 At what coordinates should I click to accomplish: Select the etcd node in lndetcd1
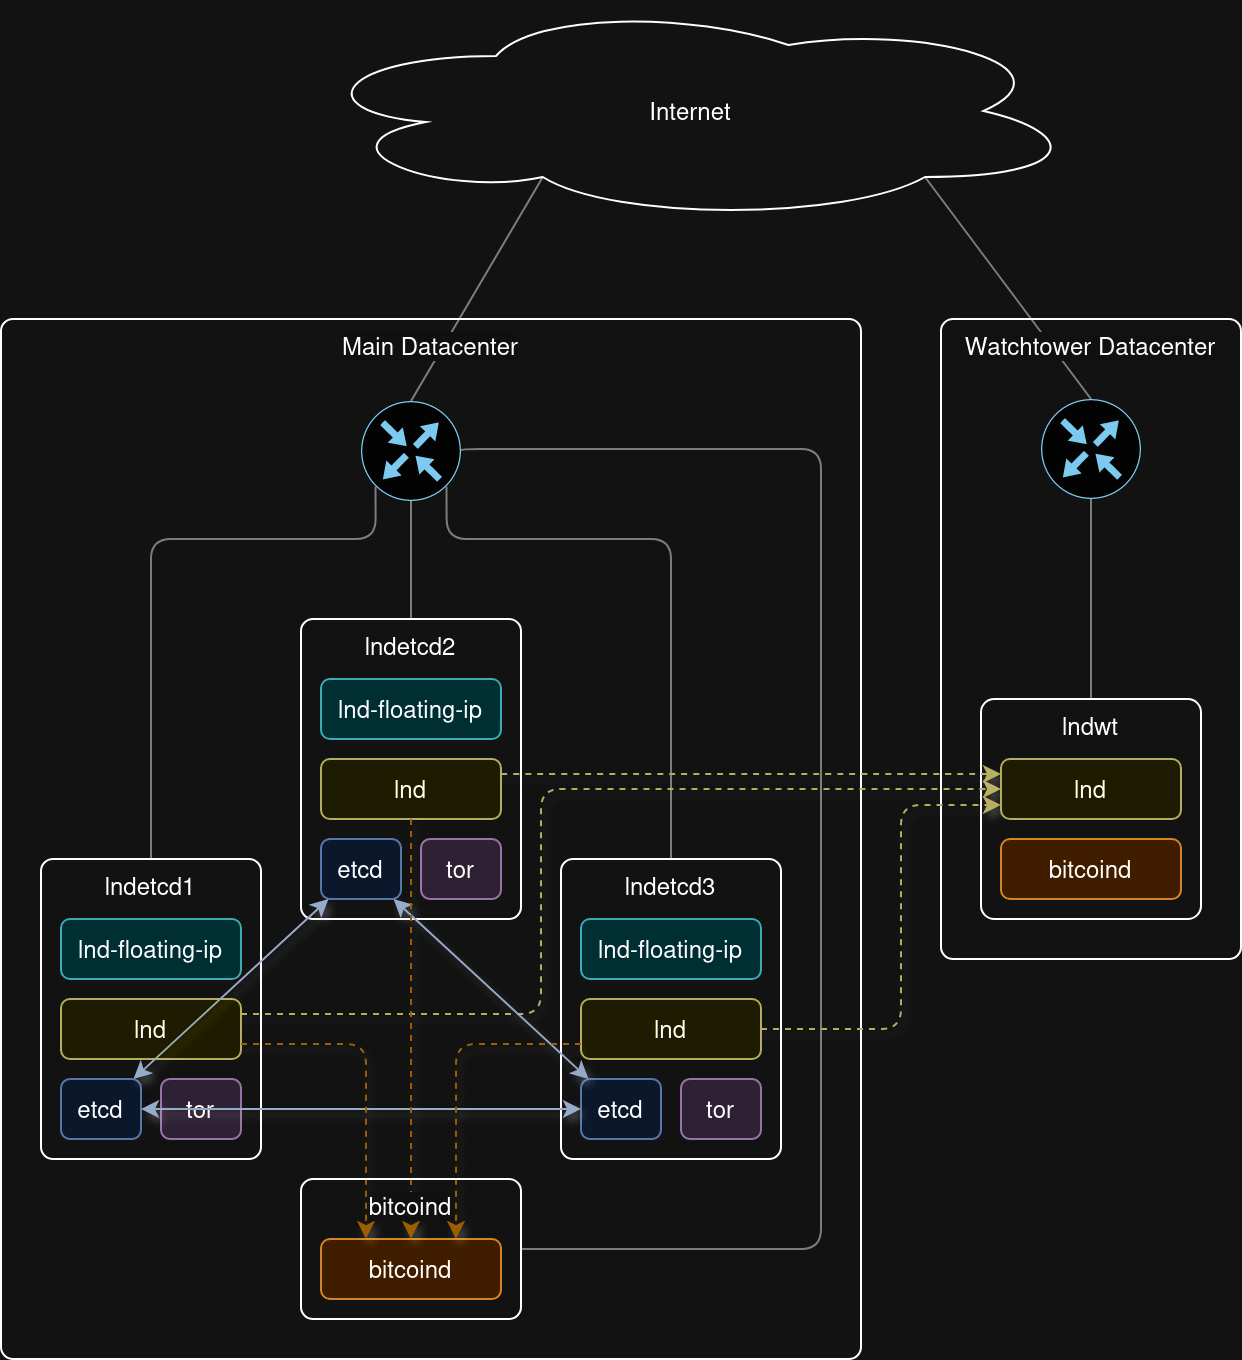[x=100, y=1109]
